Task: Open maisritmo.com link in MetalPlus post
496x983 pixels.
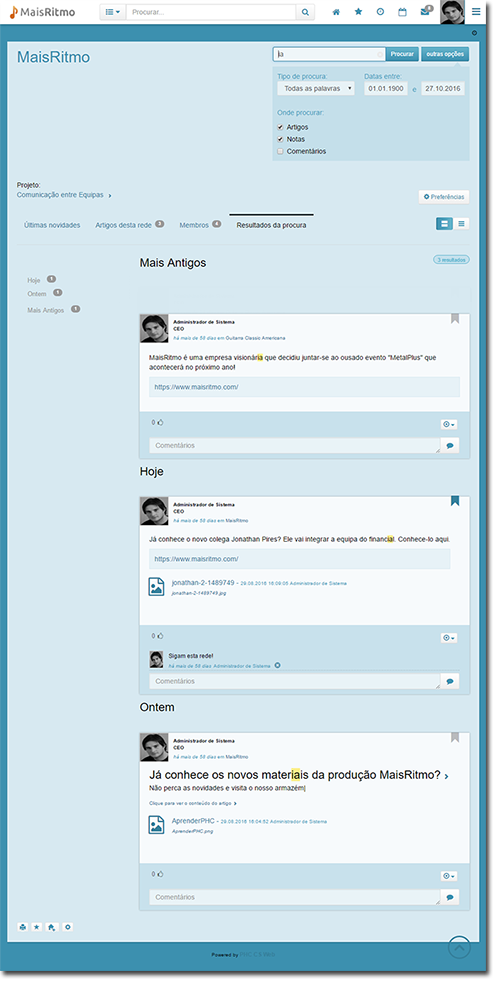Action: coord(196,387)
